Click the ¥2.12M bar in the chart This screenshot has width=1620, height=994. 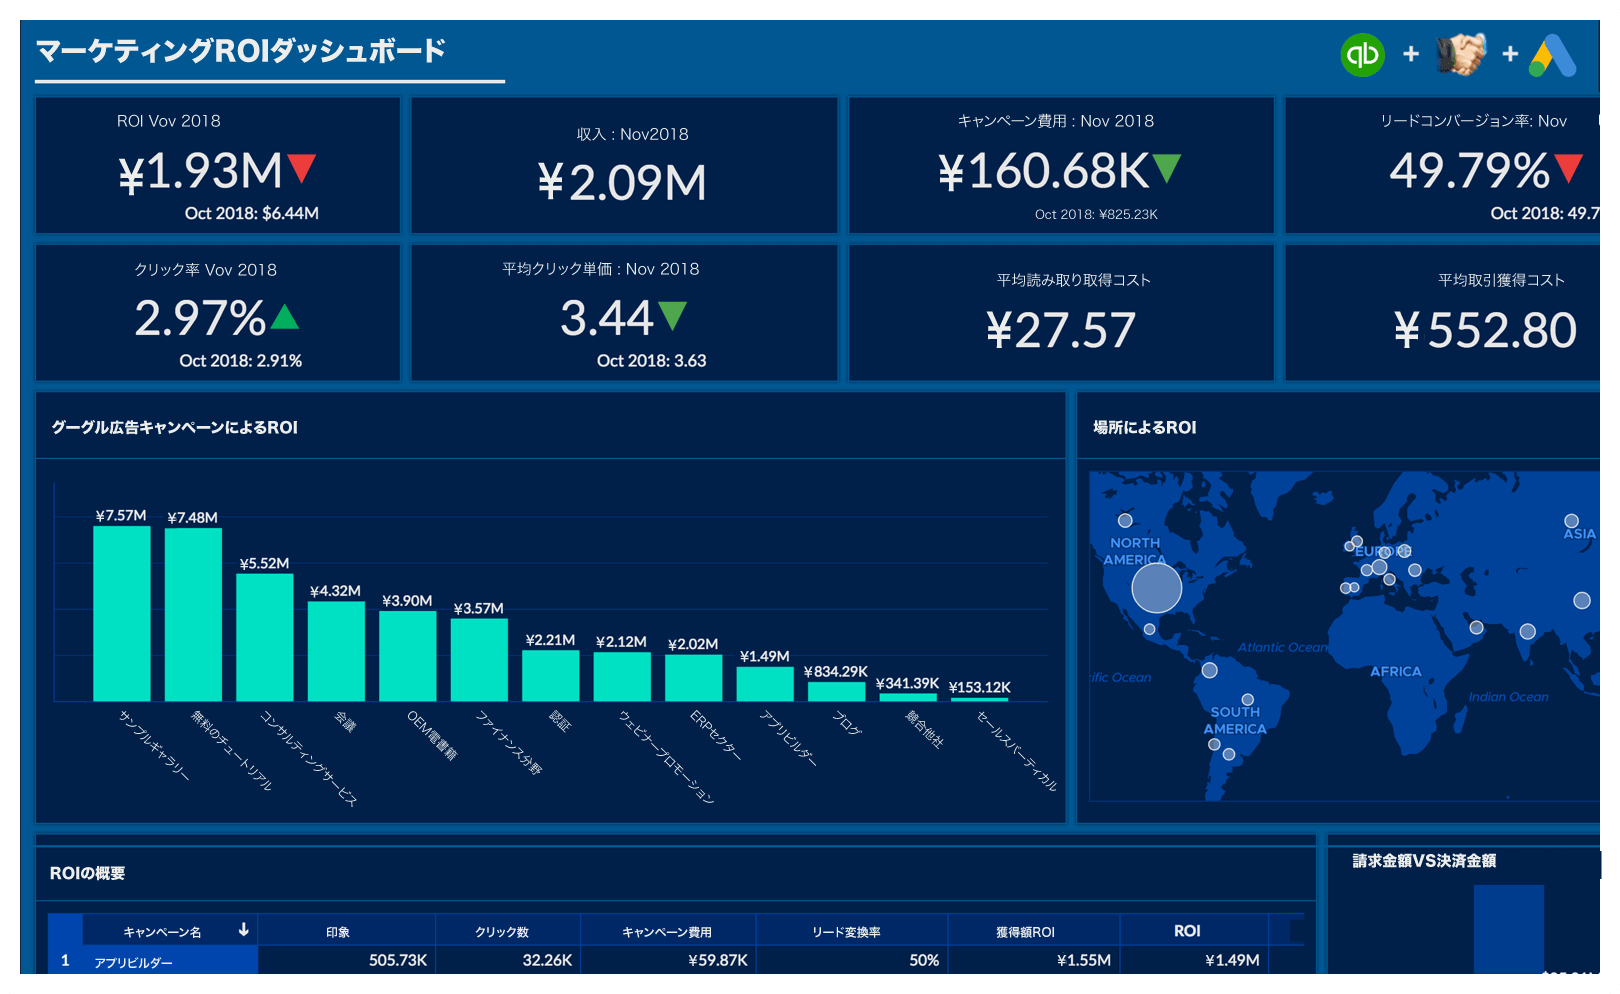[622, 676]
